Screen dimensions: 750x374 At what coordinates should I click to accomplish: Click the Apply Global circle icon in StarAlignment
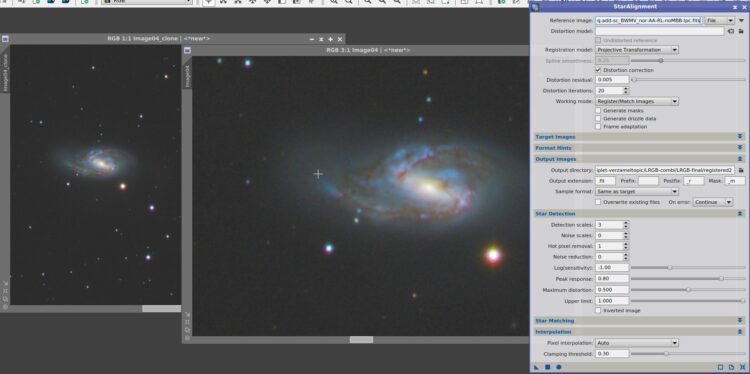point(559,367)
